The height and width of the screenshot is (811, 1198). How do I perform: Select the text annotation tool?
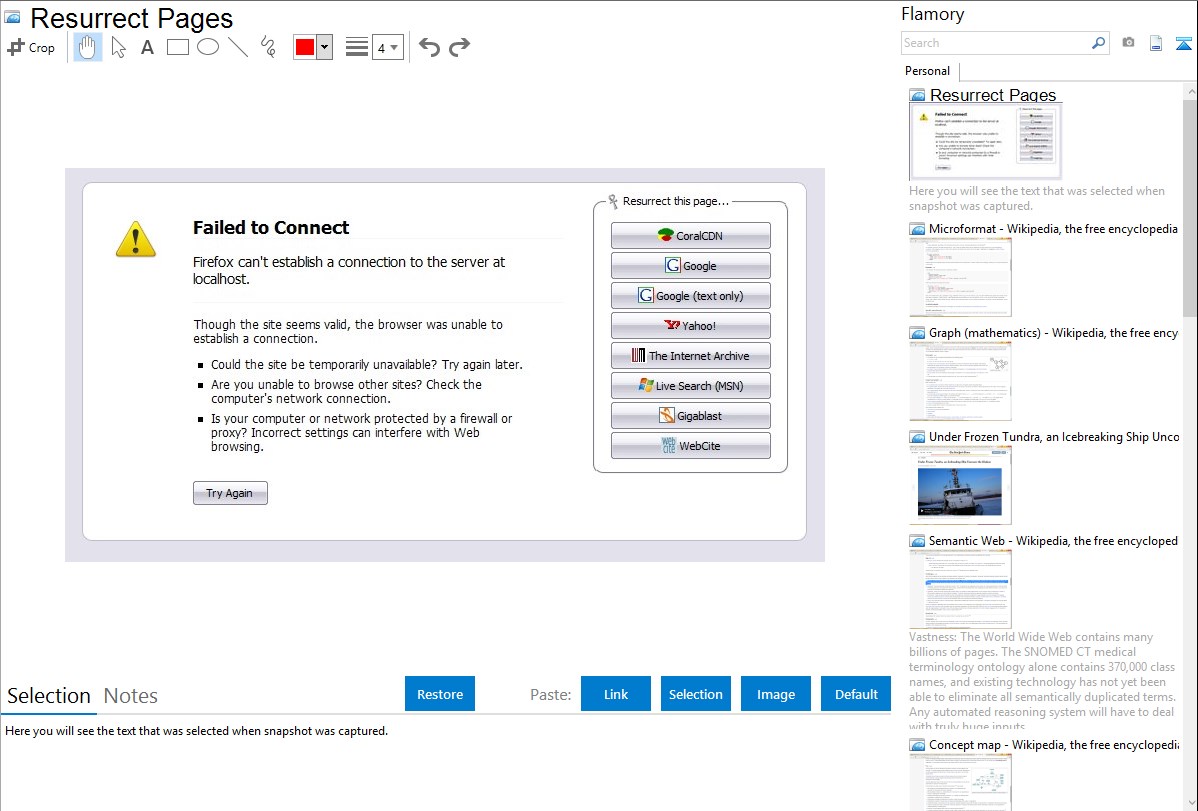pyautogui.click(x=147, y=47)
